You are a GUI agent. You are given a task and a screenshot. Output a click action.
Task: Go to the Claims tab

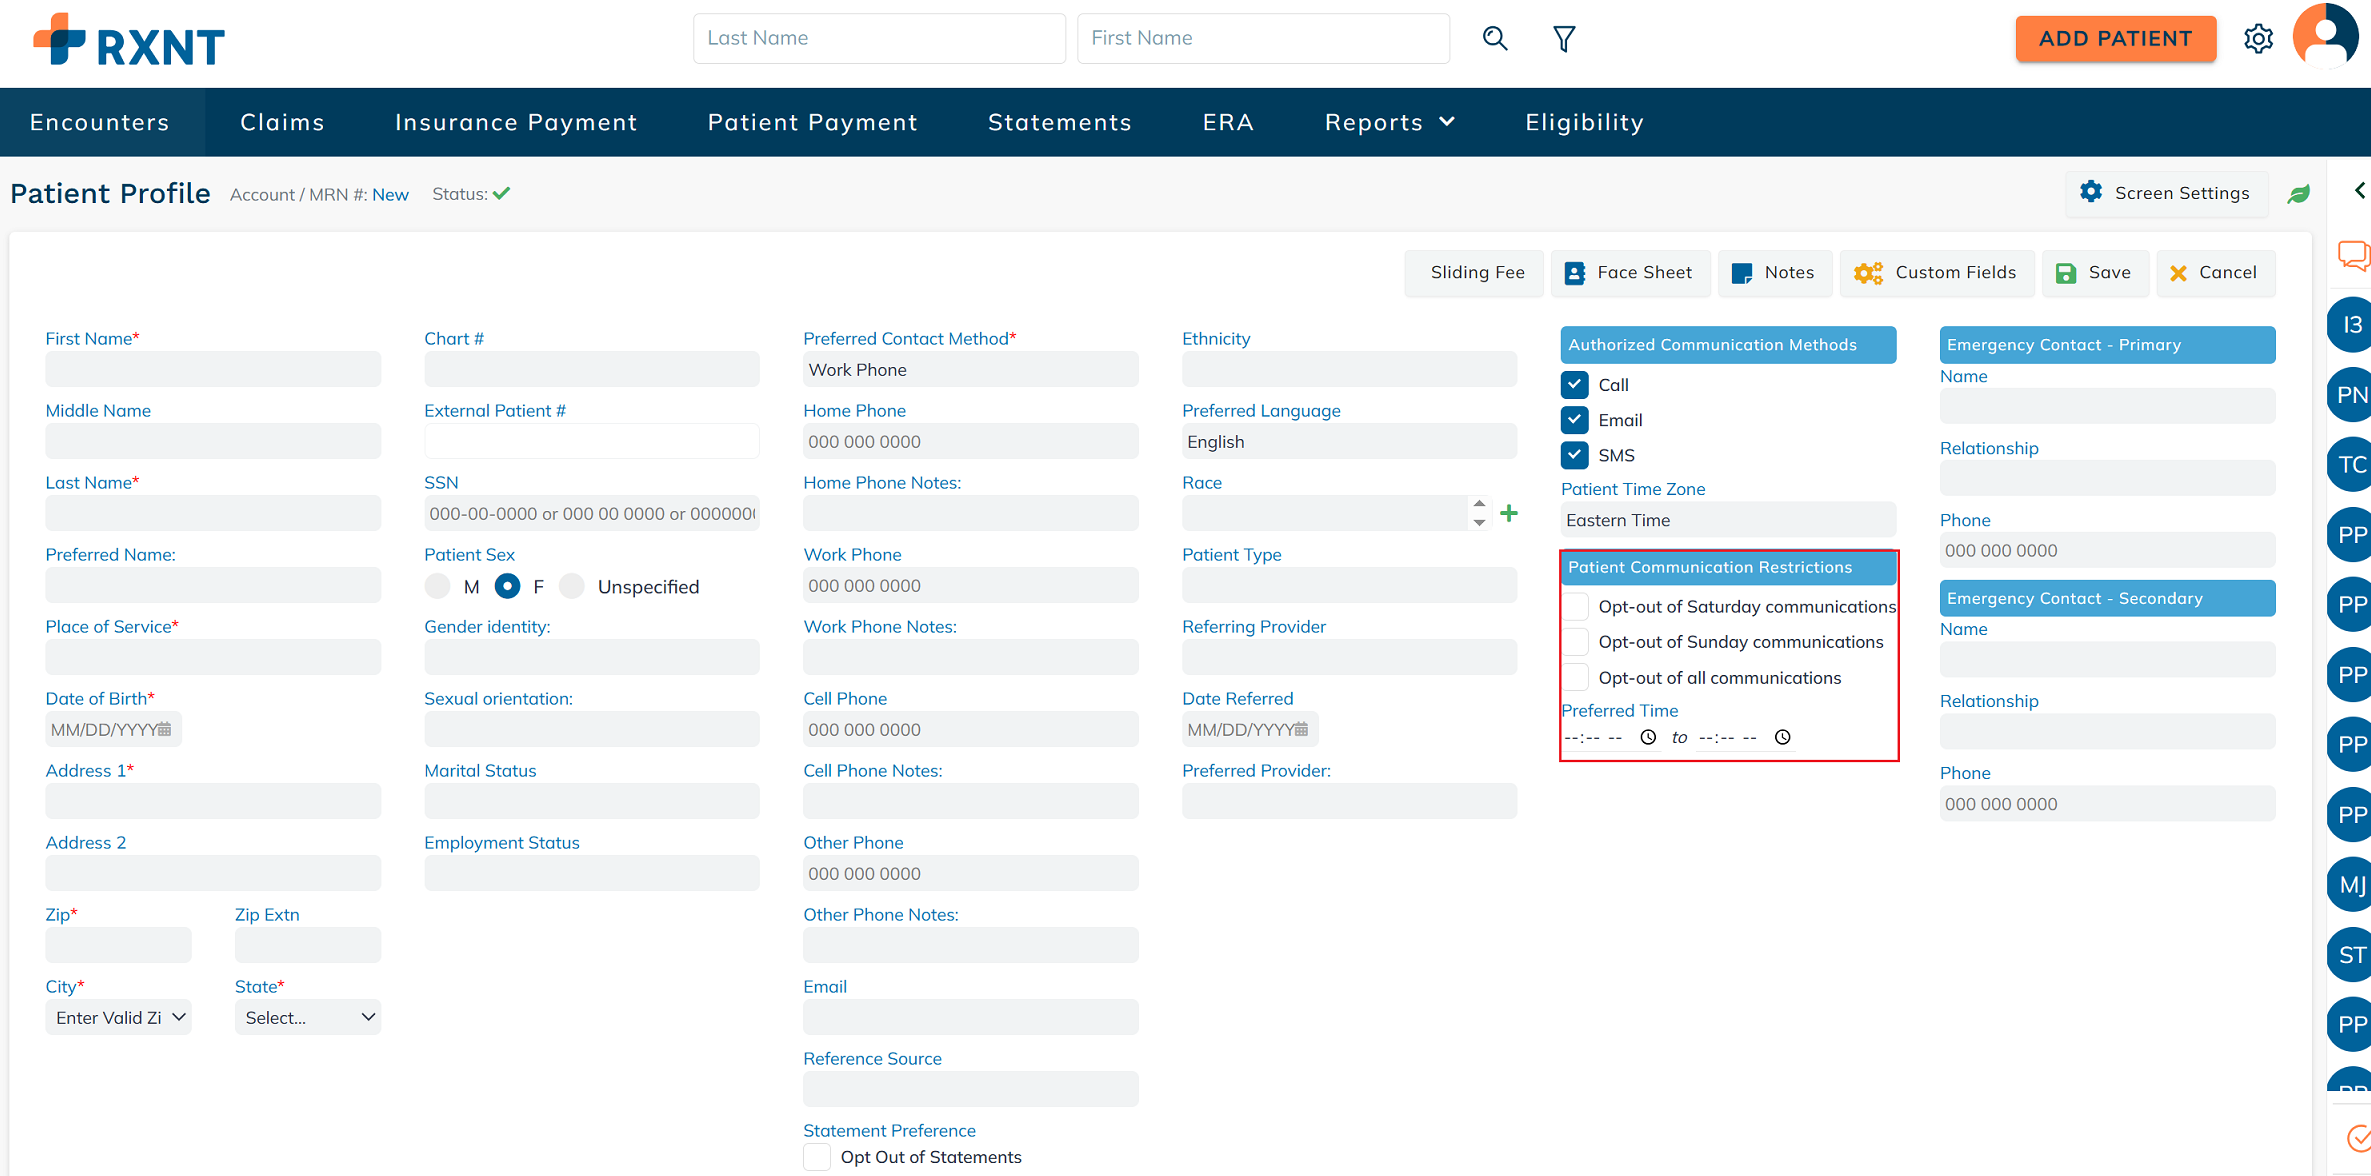(282, 122)
